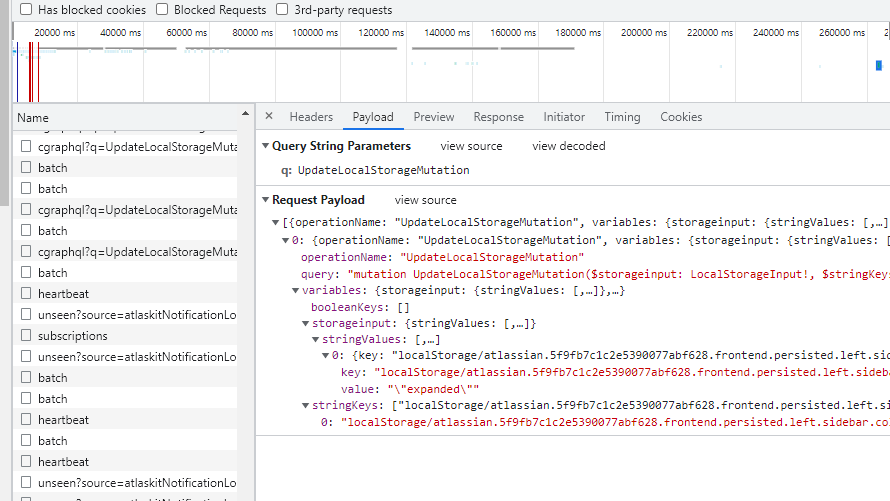Switch to the Headers tab

click(x=311, y=117)
